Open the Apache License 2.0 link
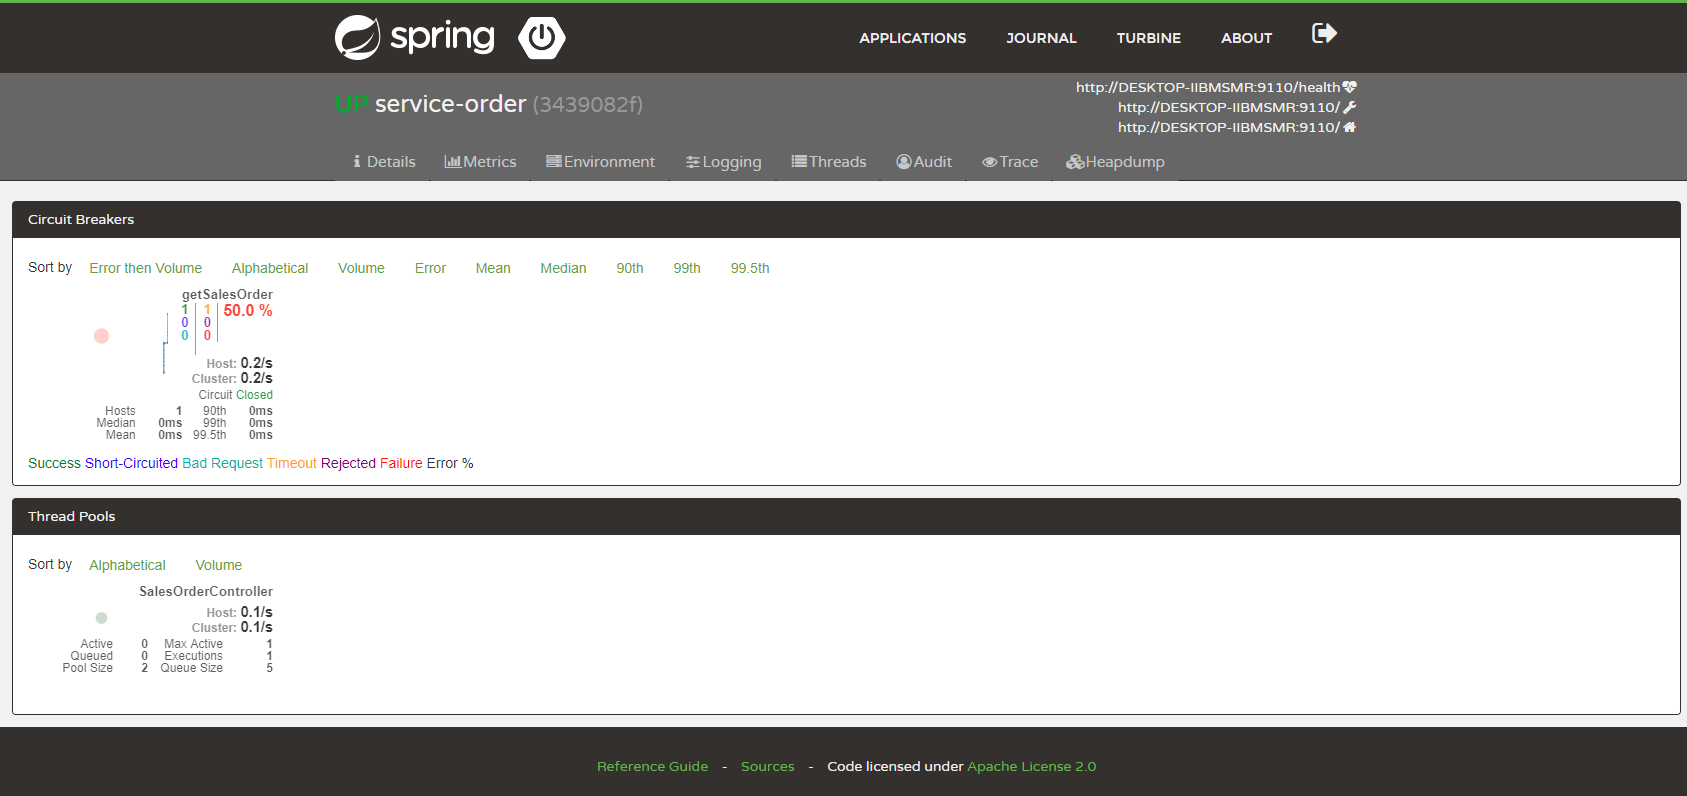 click(x=1031, y=767)
